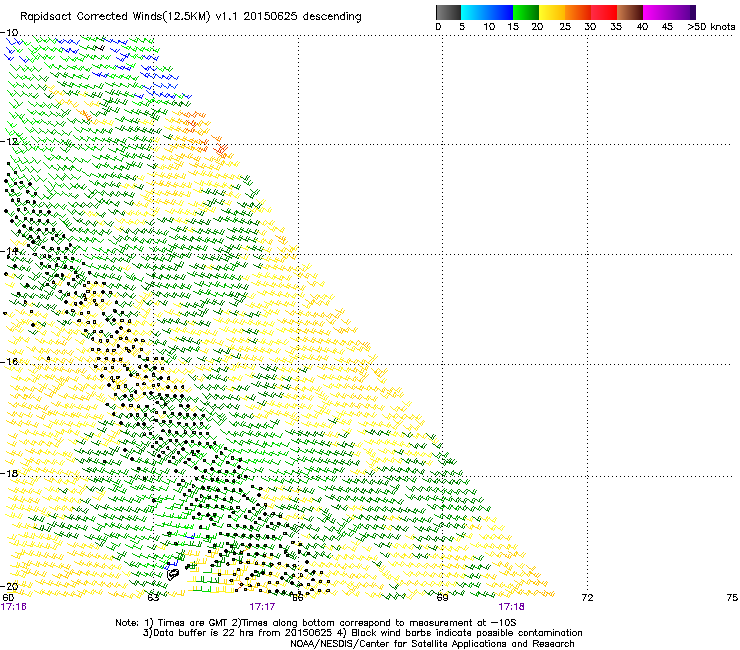This screenshot has height=650, width=740.
Task: Click the red 30–35 knots legend segment
Action: [x=604, y=12]
